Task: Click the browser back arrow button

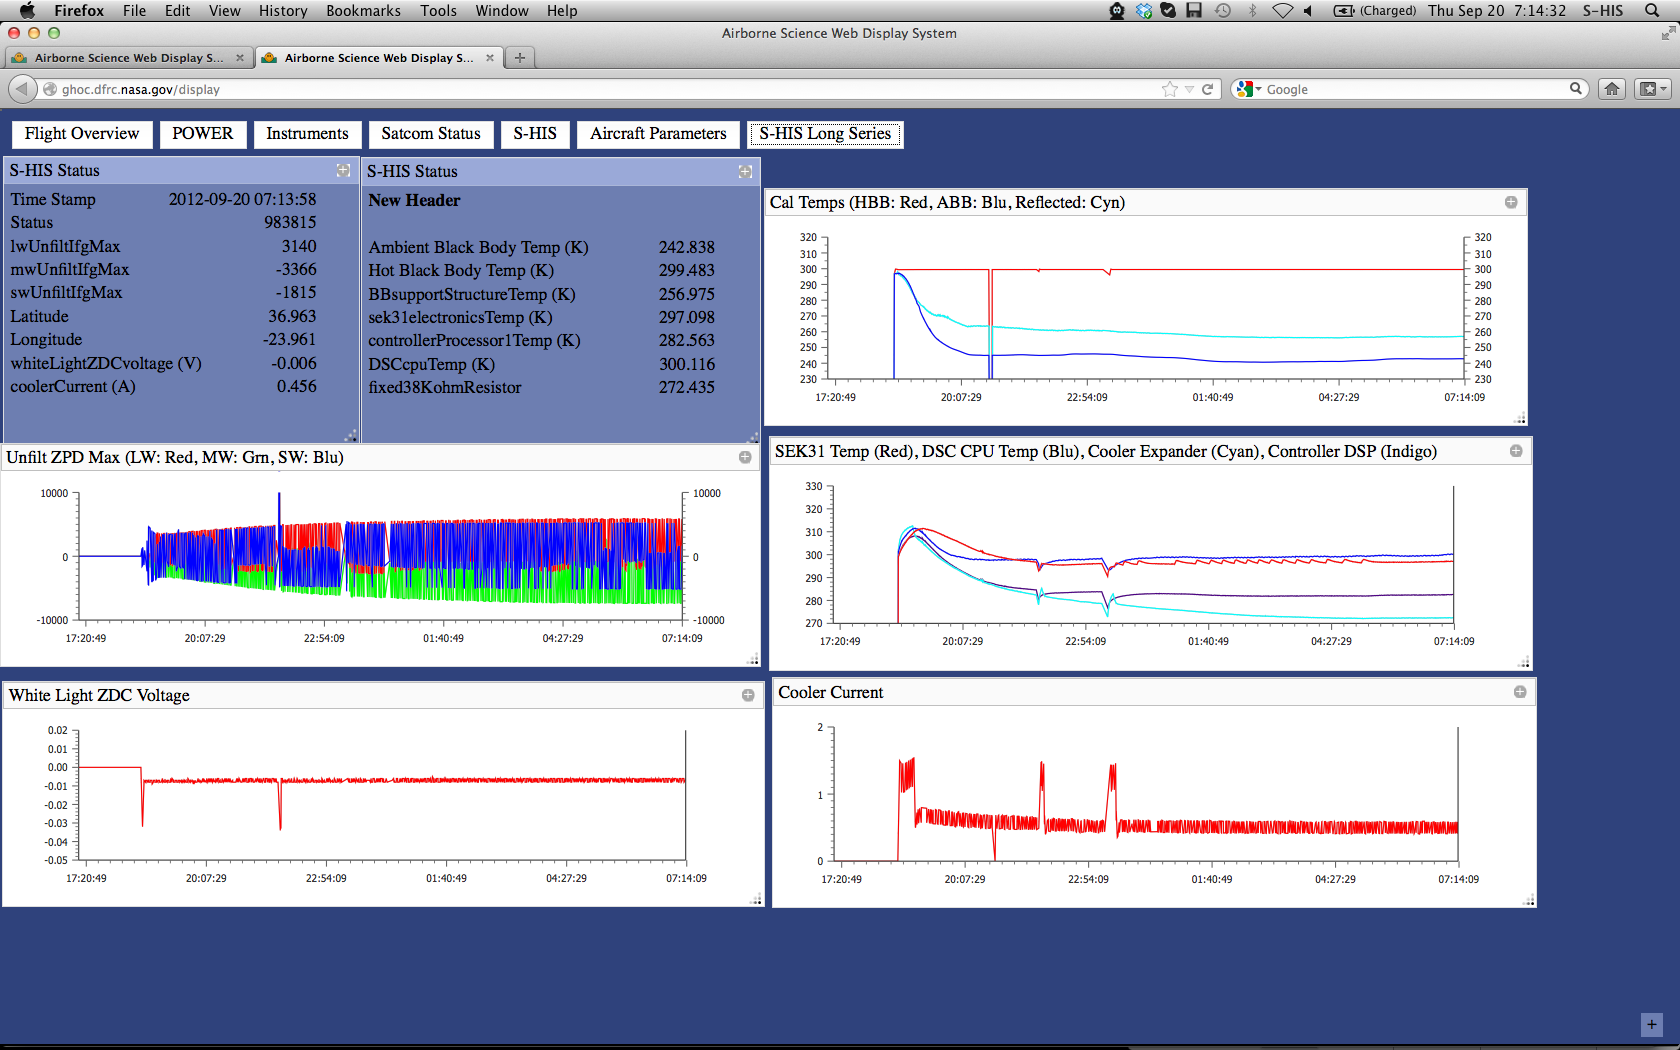Action: click(22, 89)
